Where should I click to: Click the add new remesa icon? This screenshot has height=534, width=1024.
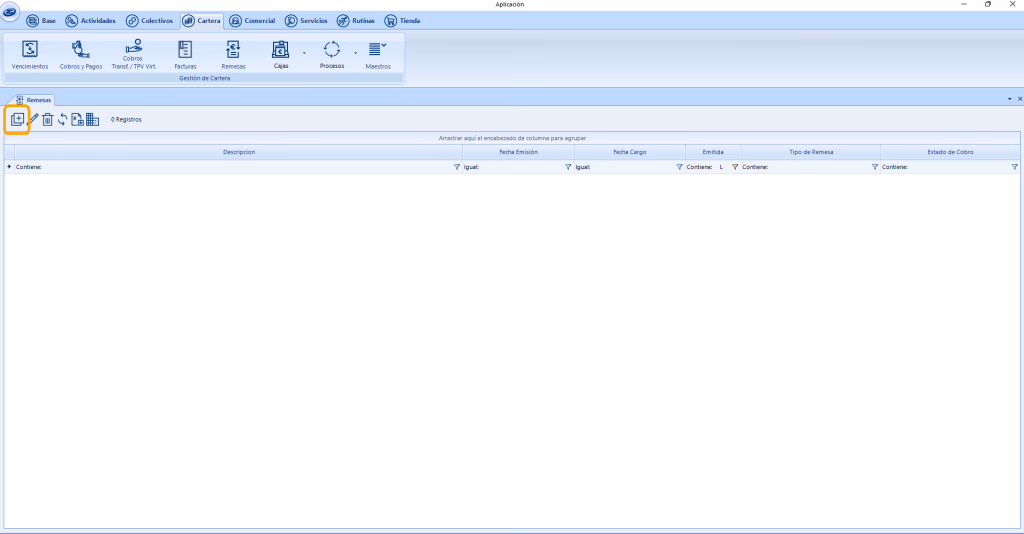click(17, 119)
